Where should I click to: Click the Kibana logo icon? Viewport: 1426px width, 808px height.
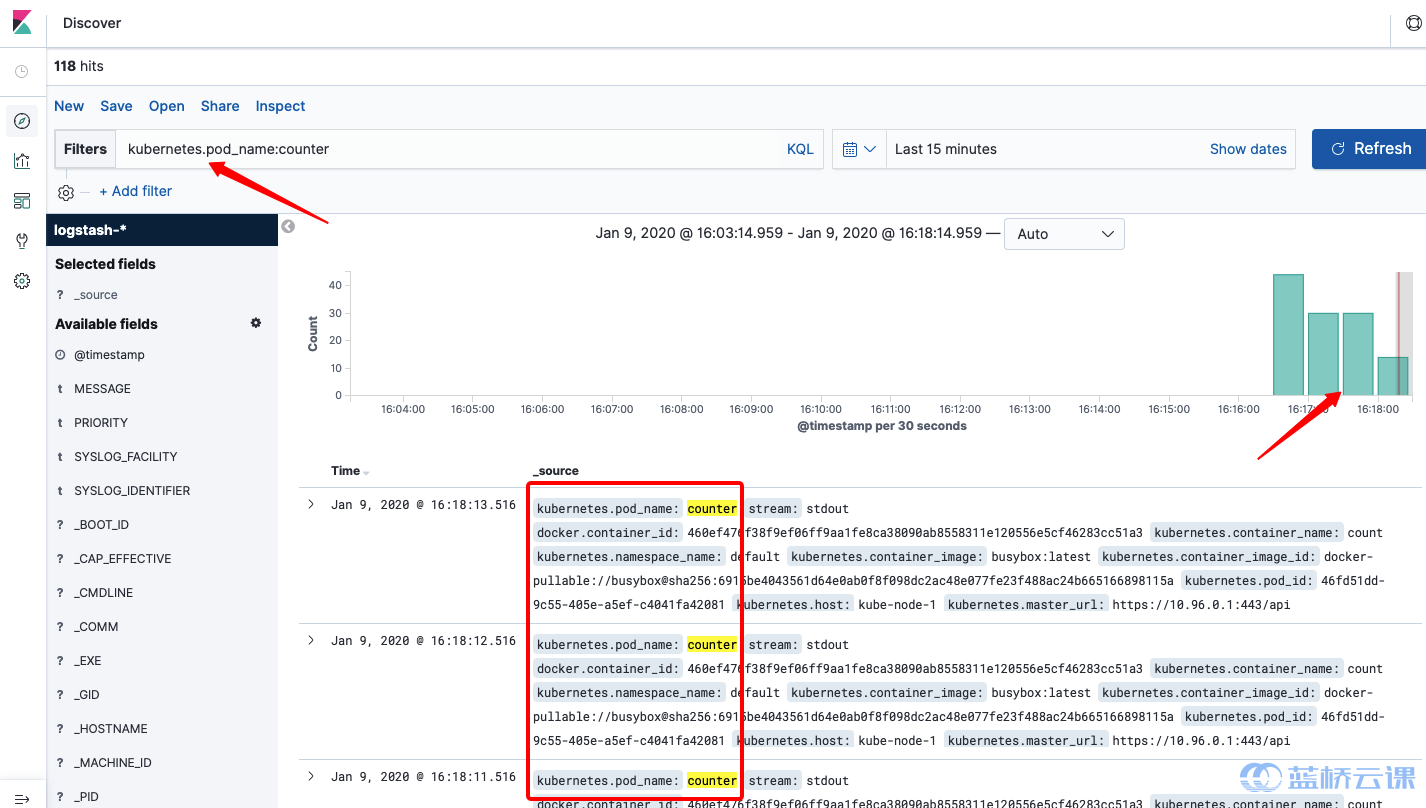22,22
